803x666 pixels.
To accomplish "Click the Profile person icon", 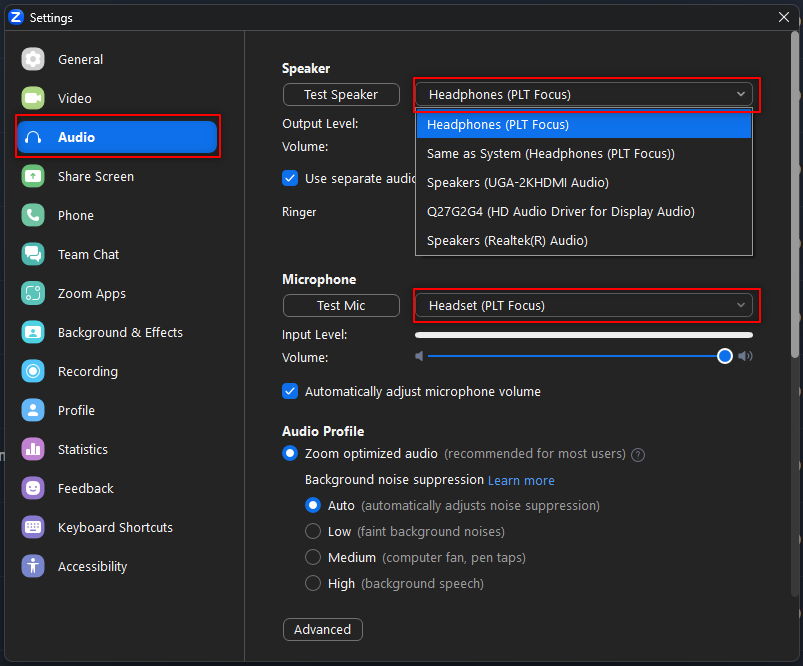I will pos(33,410).
